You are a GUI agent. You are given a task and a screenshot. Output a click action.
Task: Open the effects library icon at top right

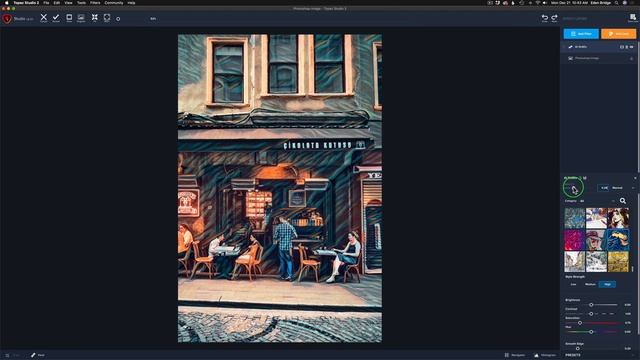point(633,18)
